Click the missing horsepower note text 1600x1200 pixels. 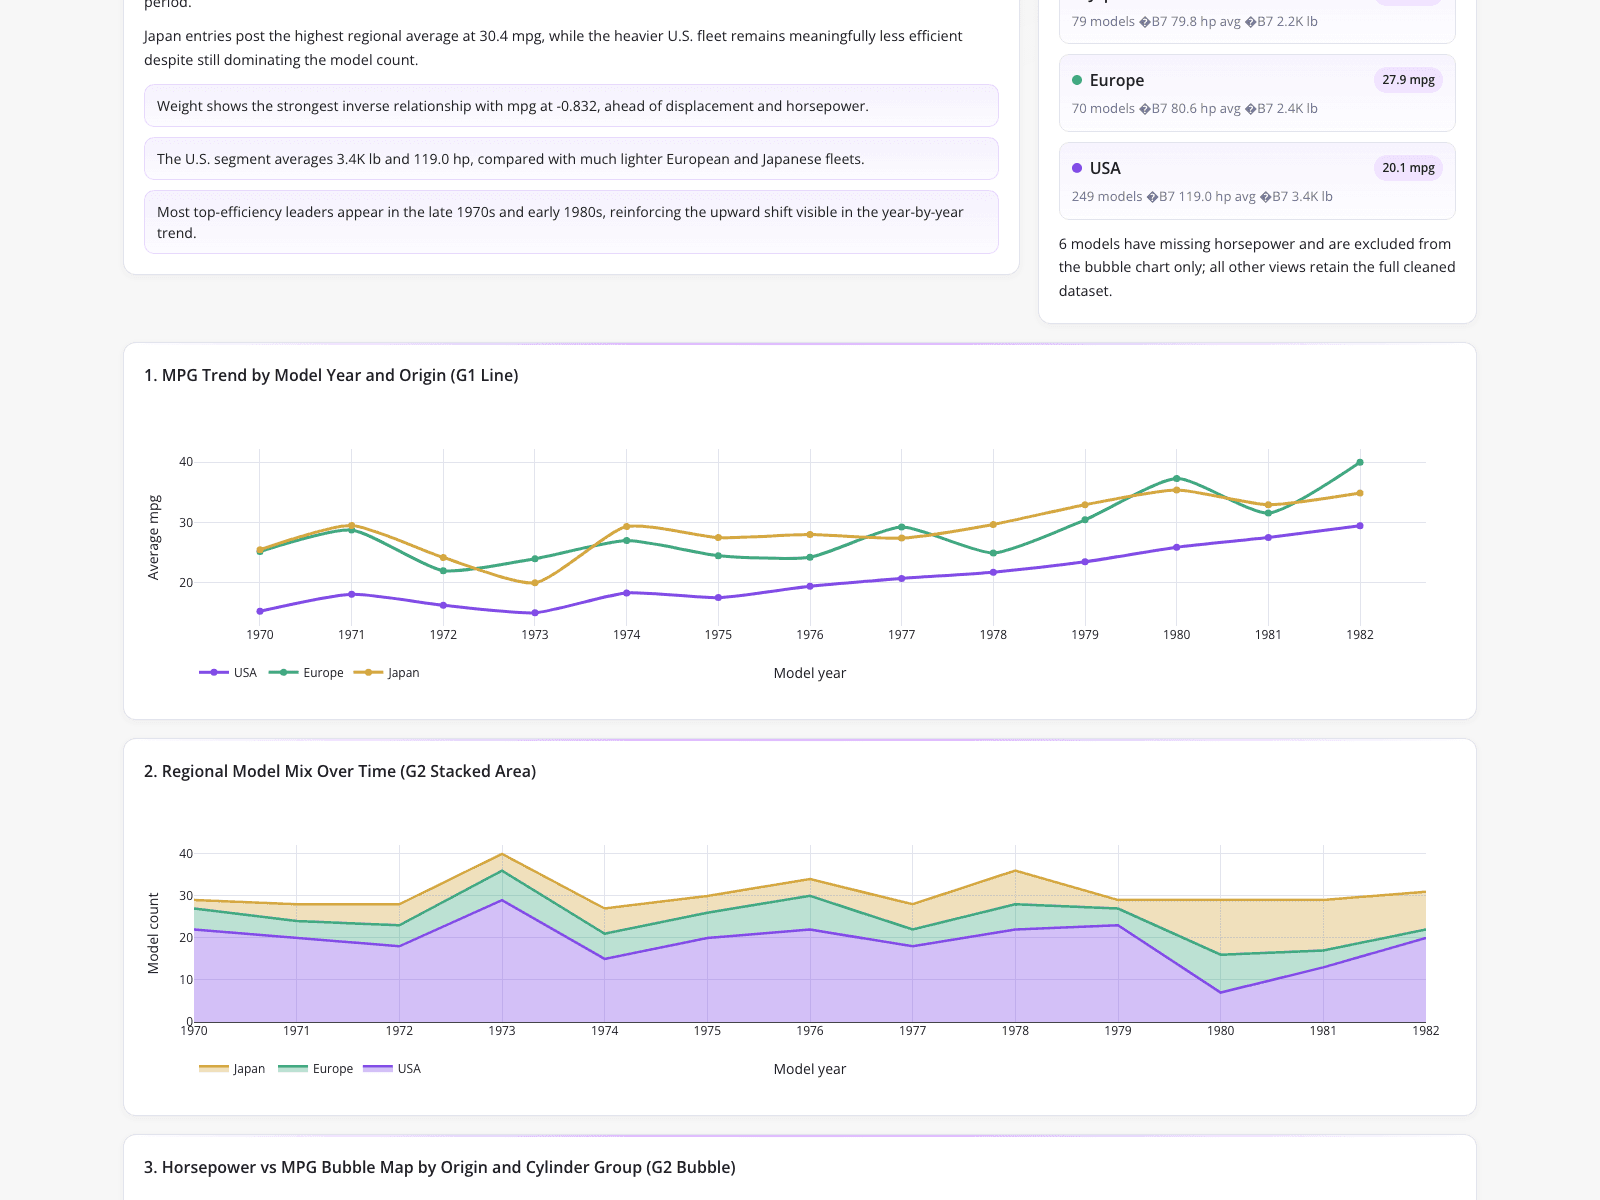pyautogui.click(x=1257, y=267)
